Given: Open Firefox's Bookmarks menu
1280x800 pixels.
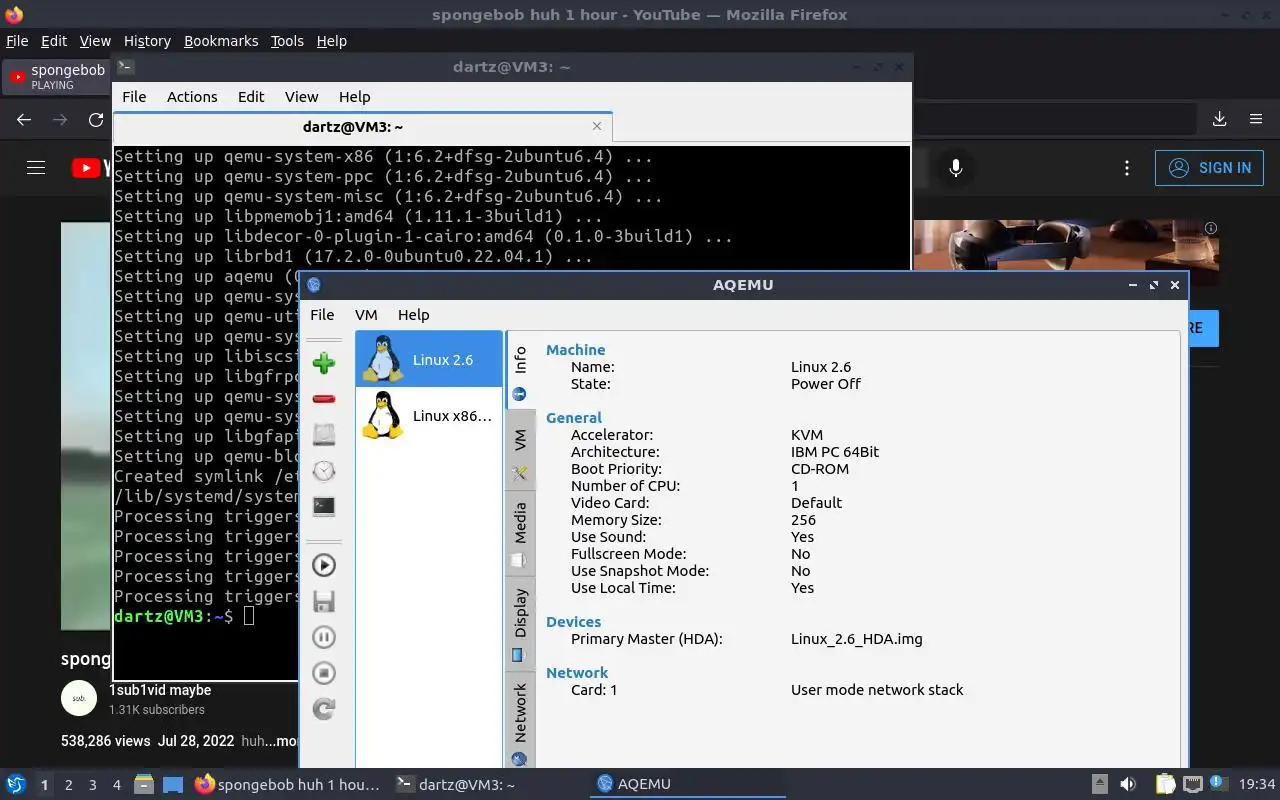Looking at the screenshot, I should (221, 41).
